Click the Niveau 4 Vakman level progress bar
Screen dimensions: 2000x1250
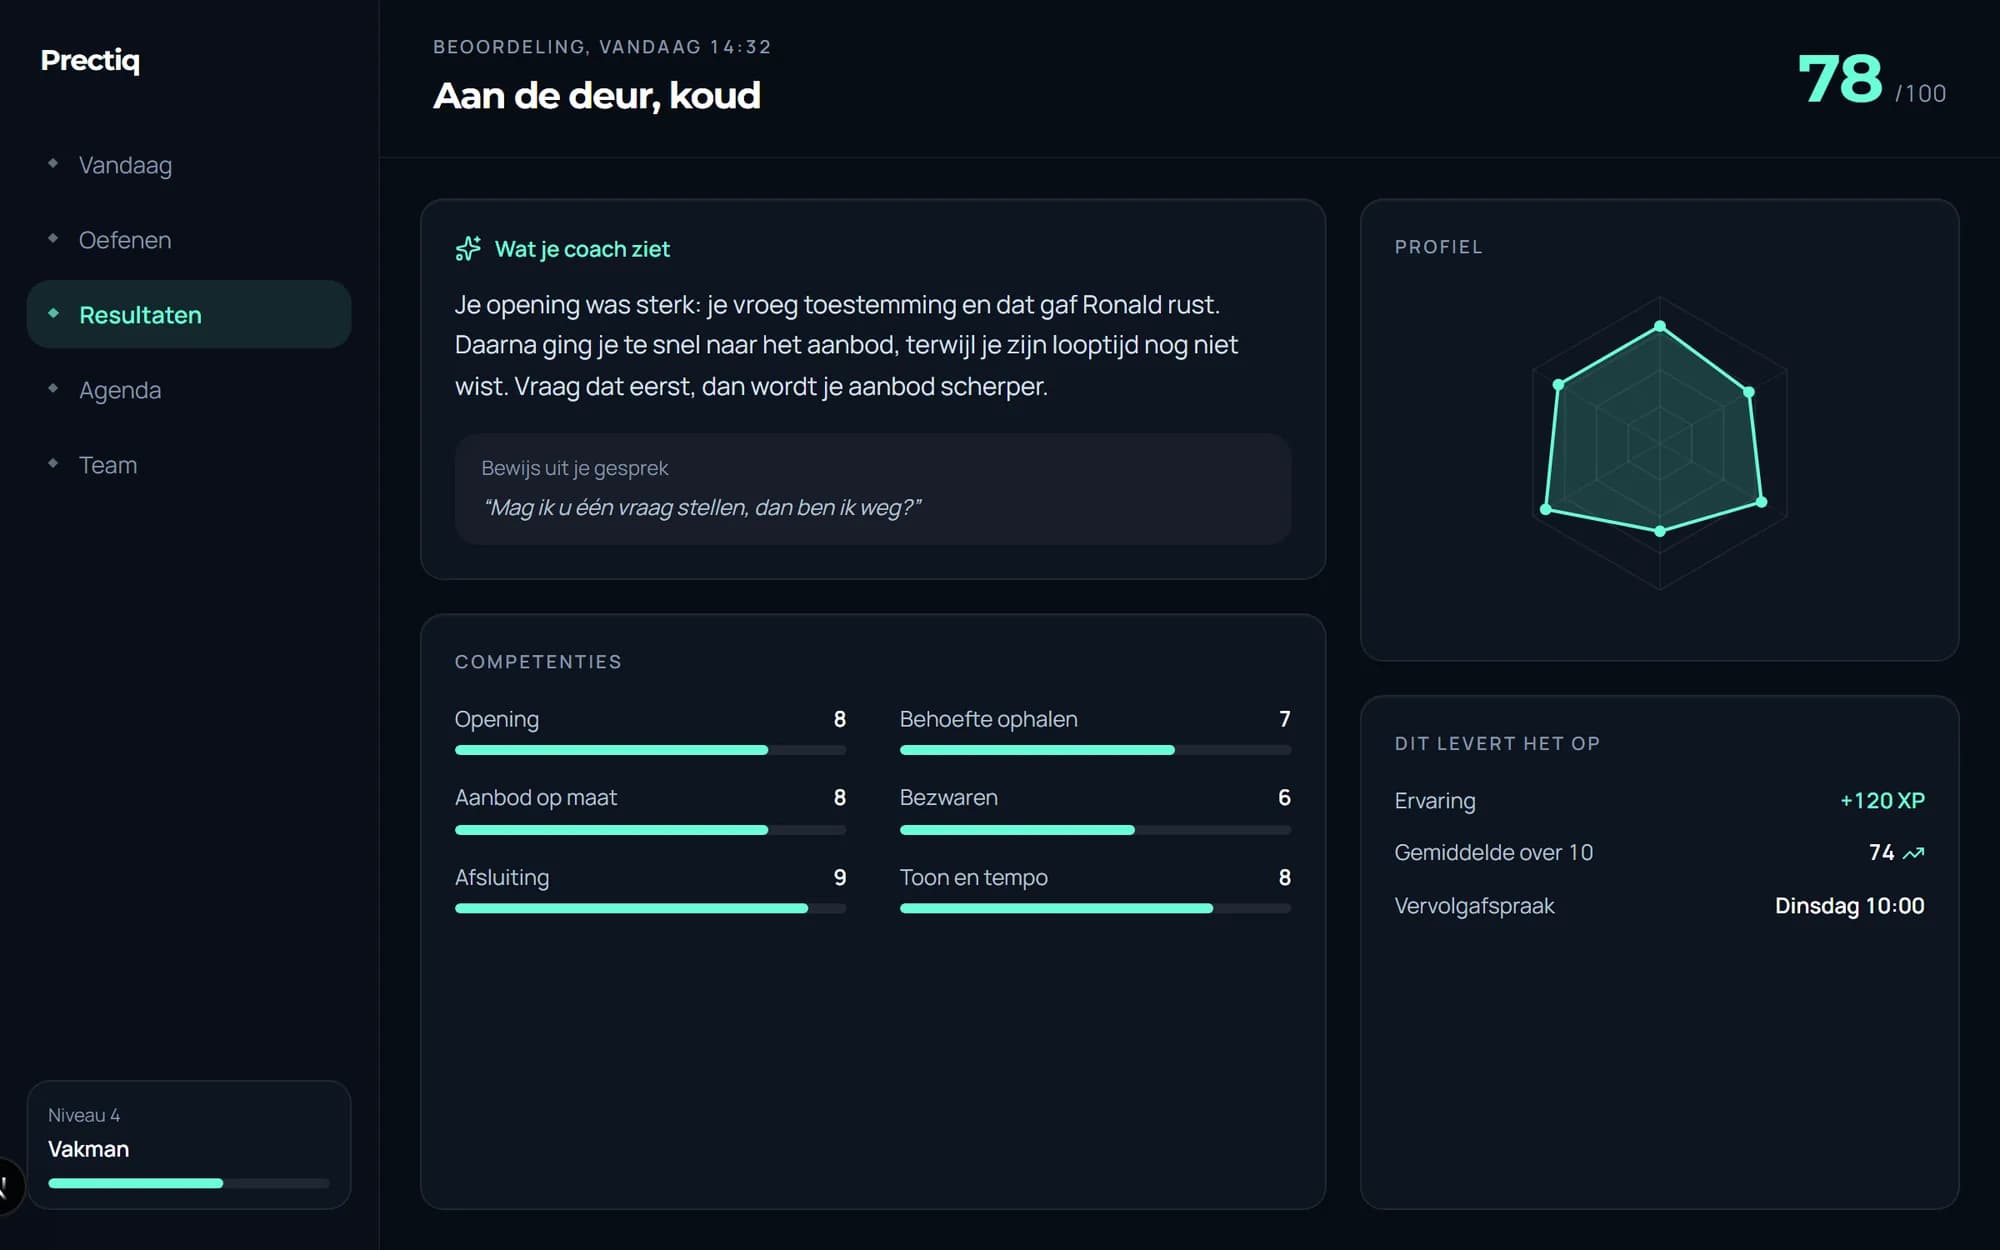pos(189,1183)
